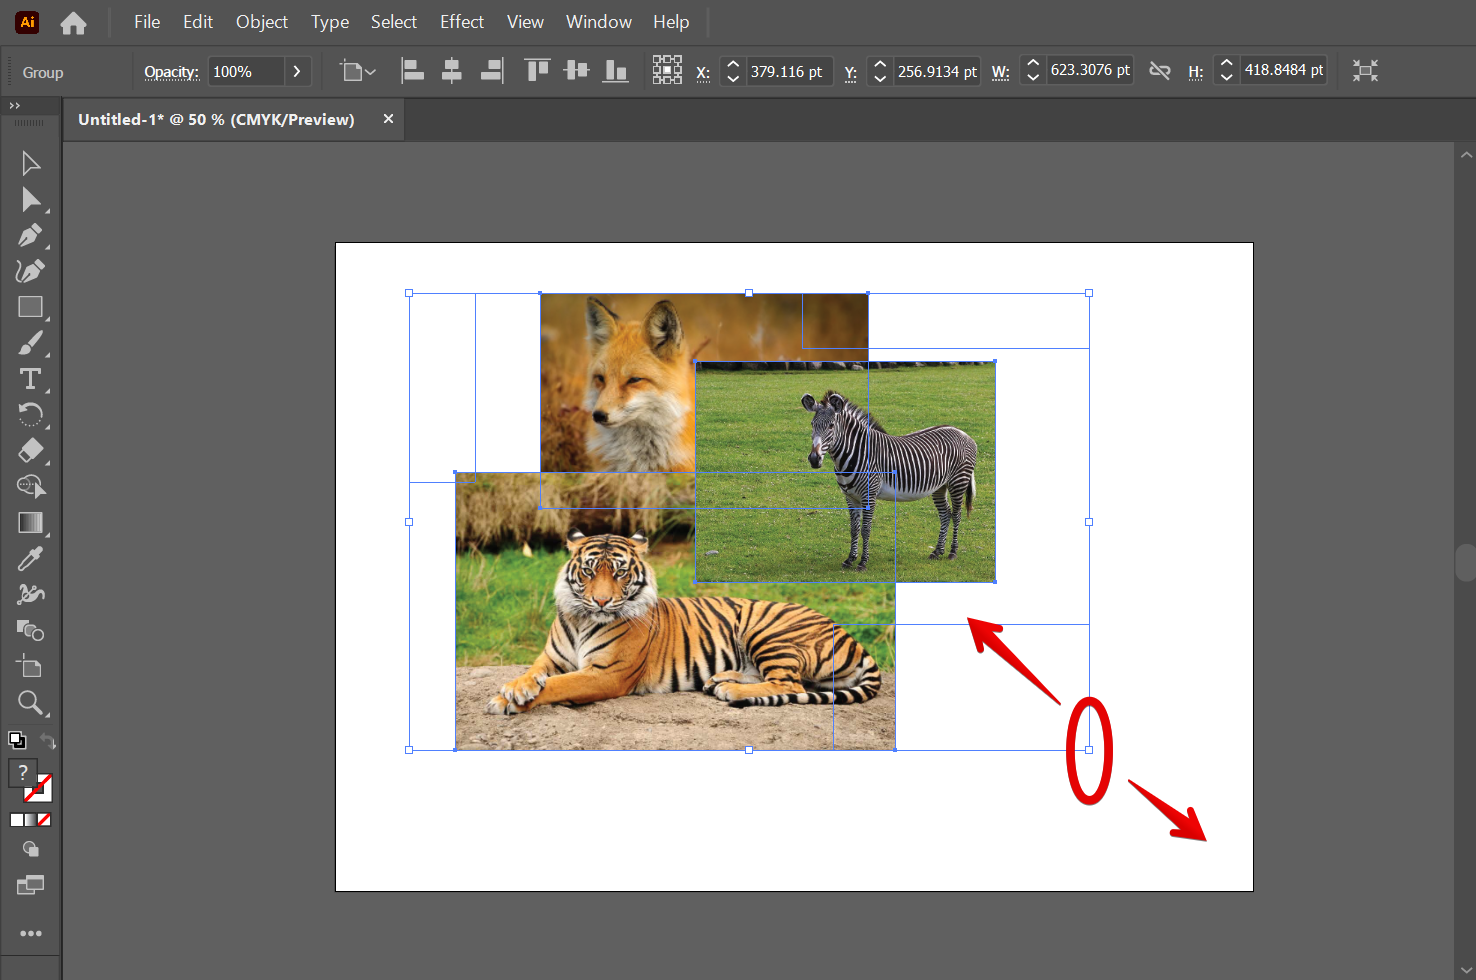Click the Horizontal Align Center icon
The image size is (1476, 980).
(x=452, y=71)
